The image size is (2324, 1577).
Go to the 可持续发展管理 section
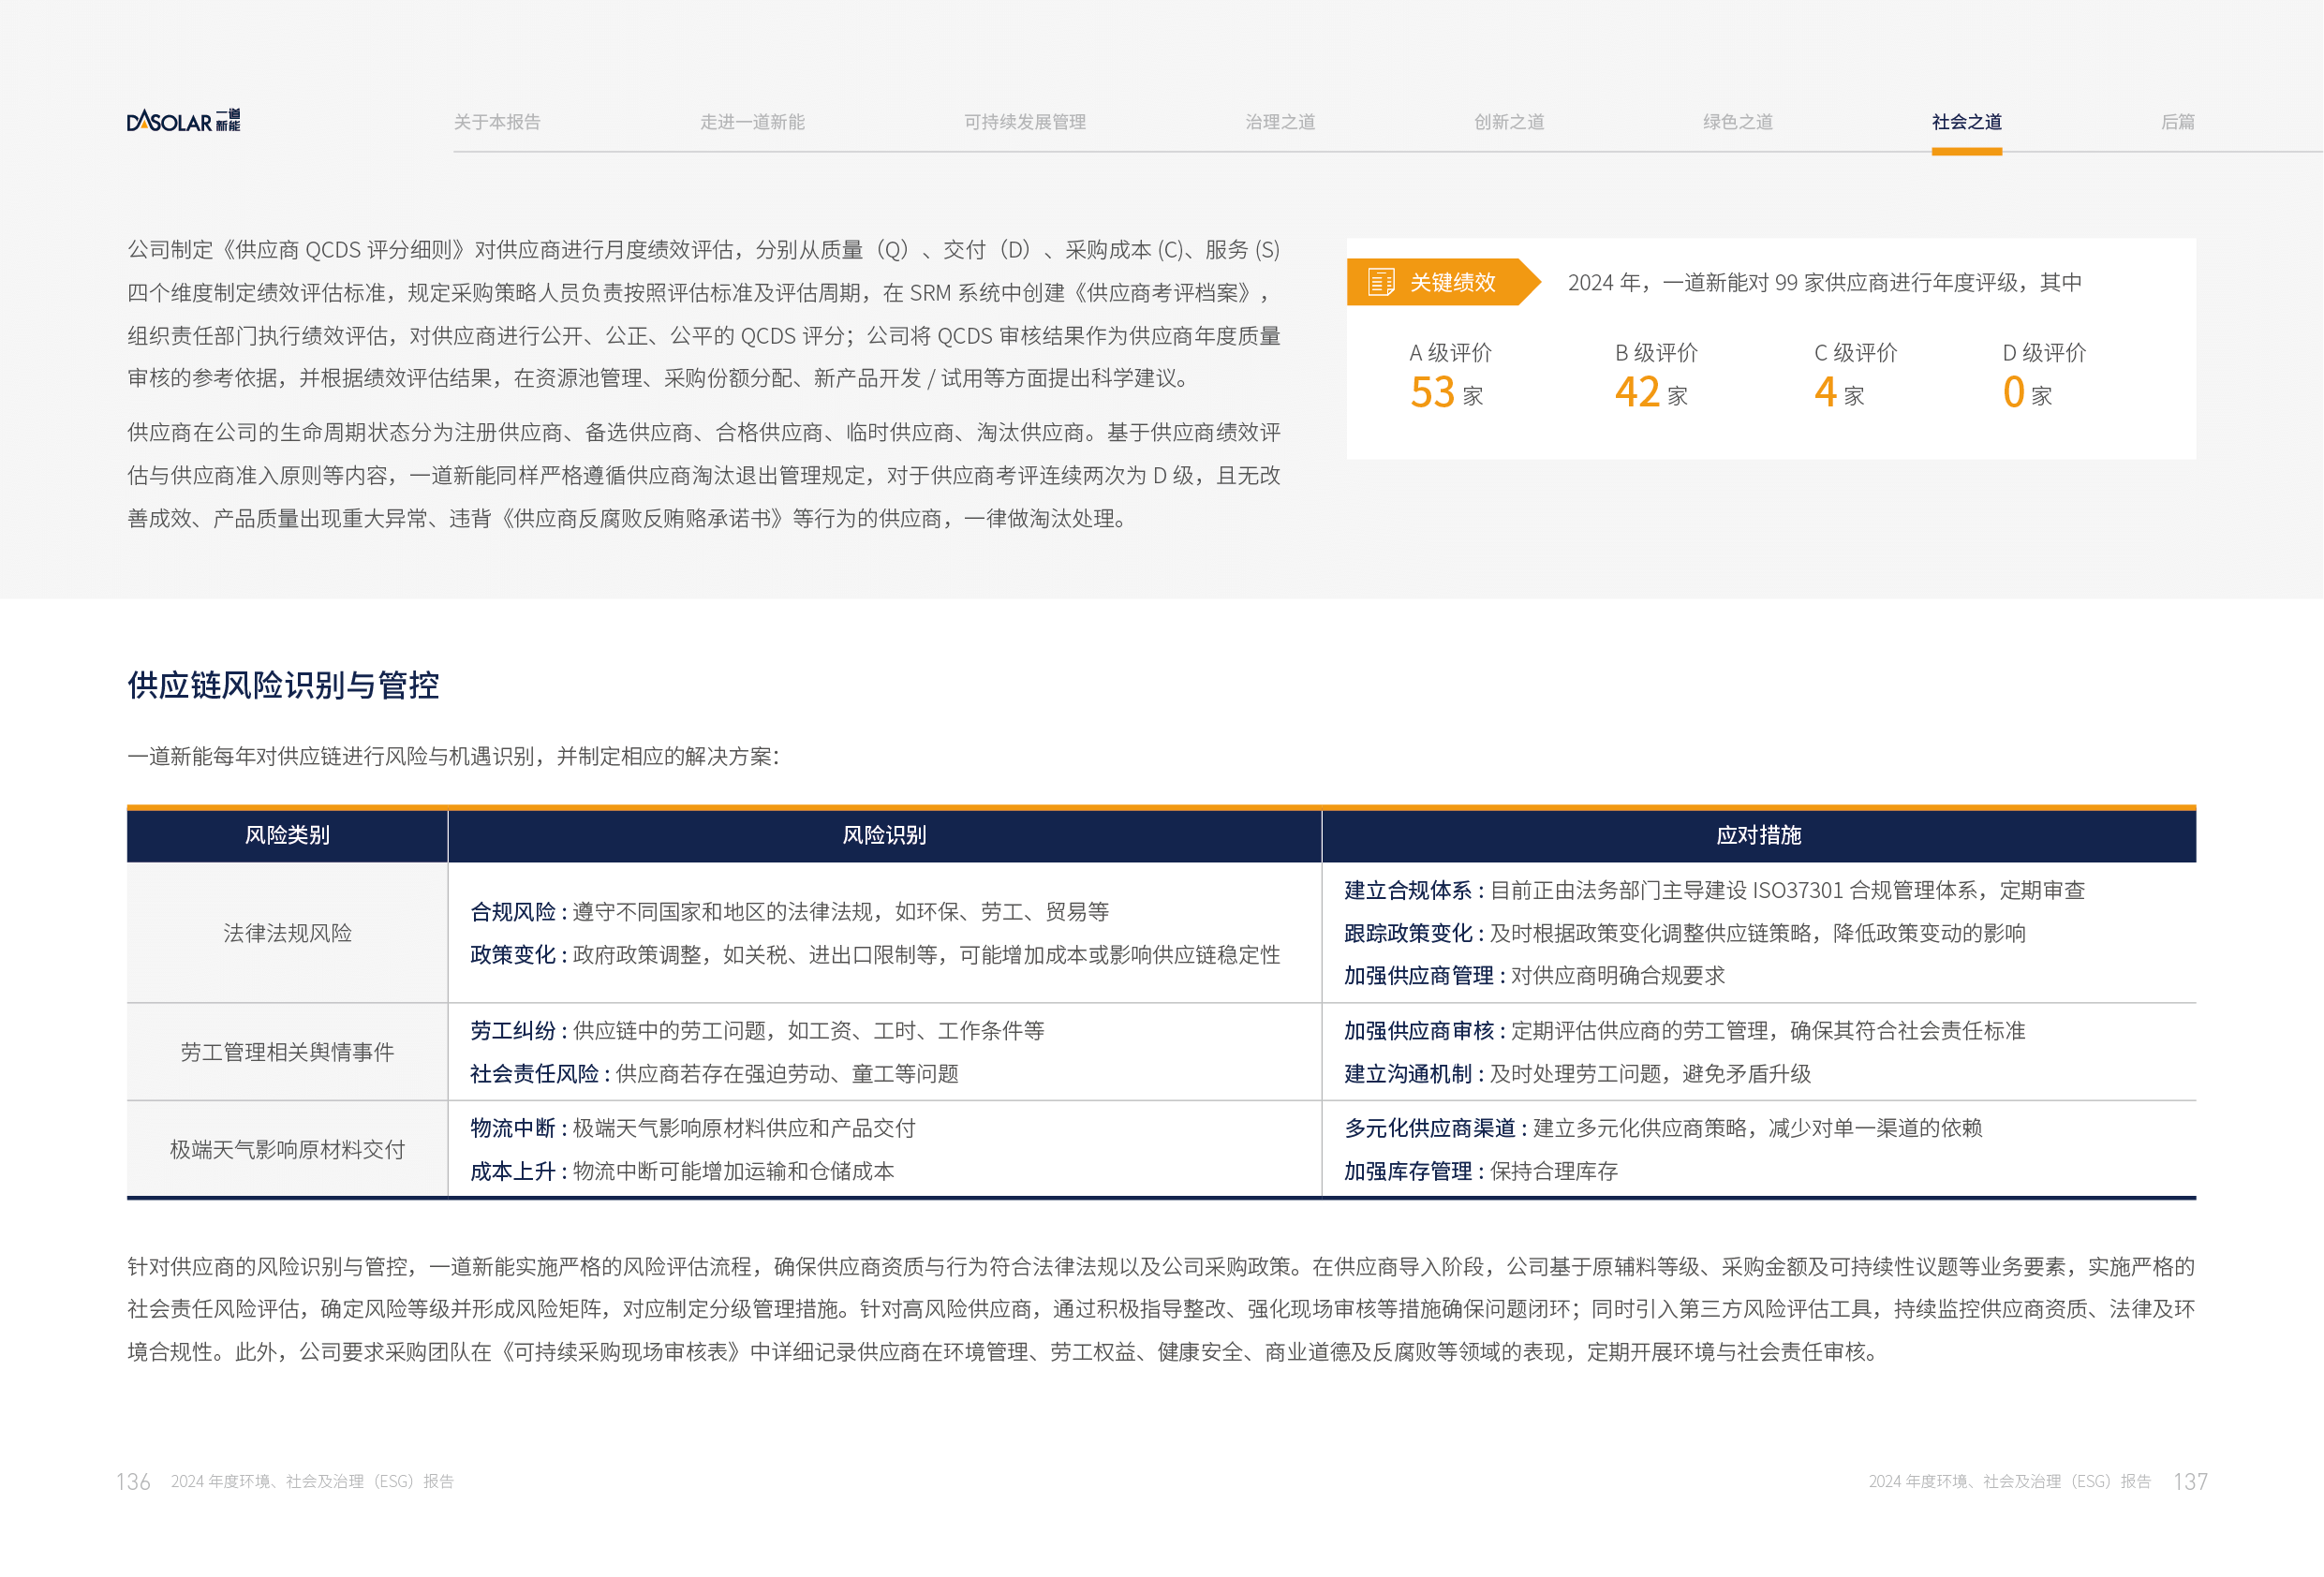[1024, 122]
